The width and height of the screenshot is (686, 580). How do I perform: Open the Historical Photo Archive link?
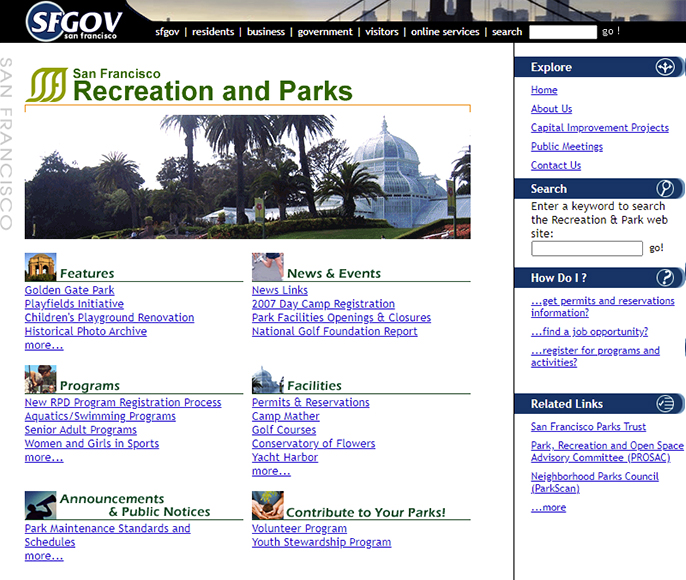coord(86,332)
